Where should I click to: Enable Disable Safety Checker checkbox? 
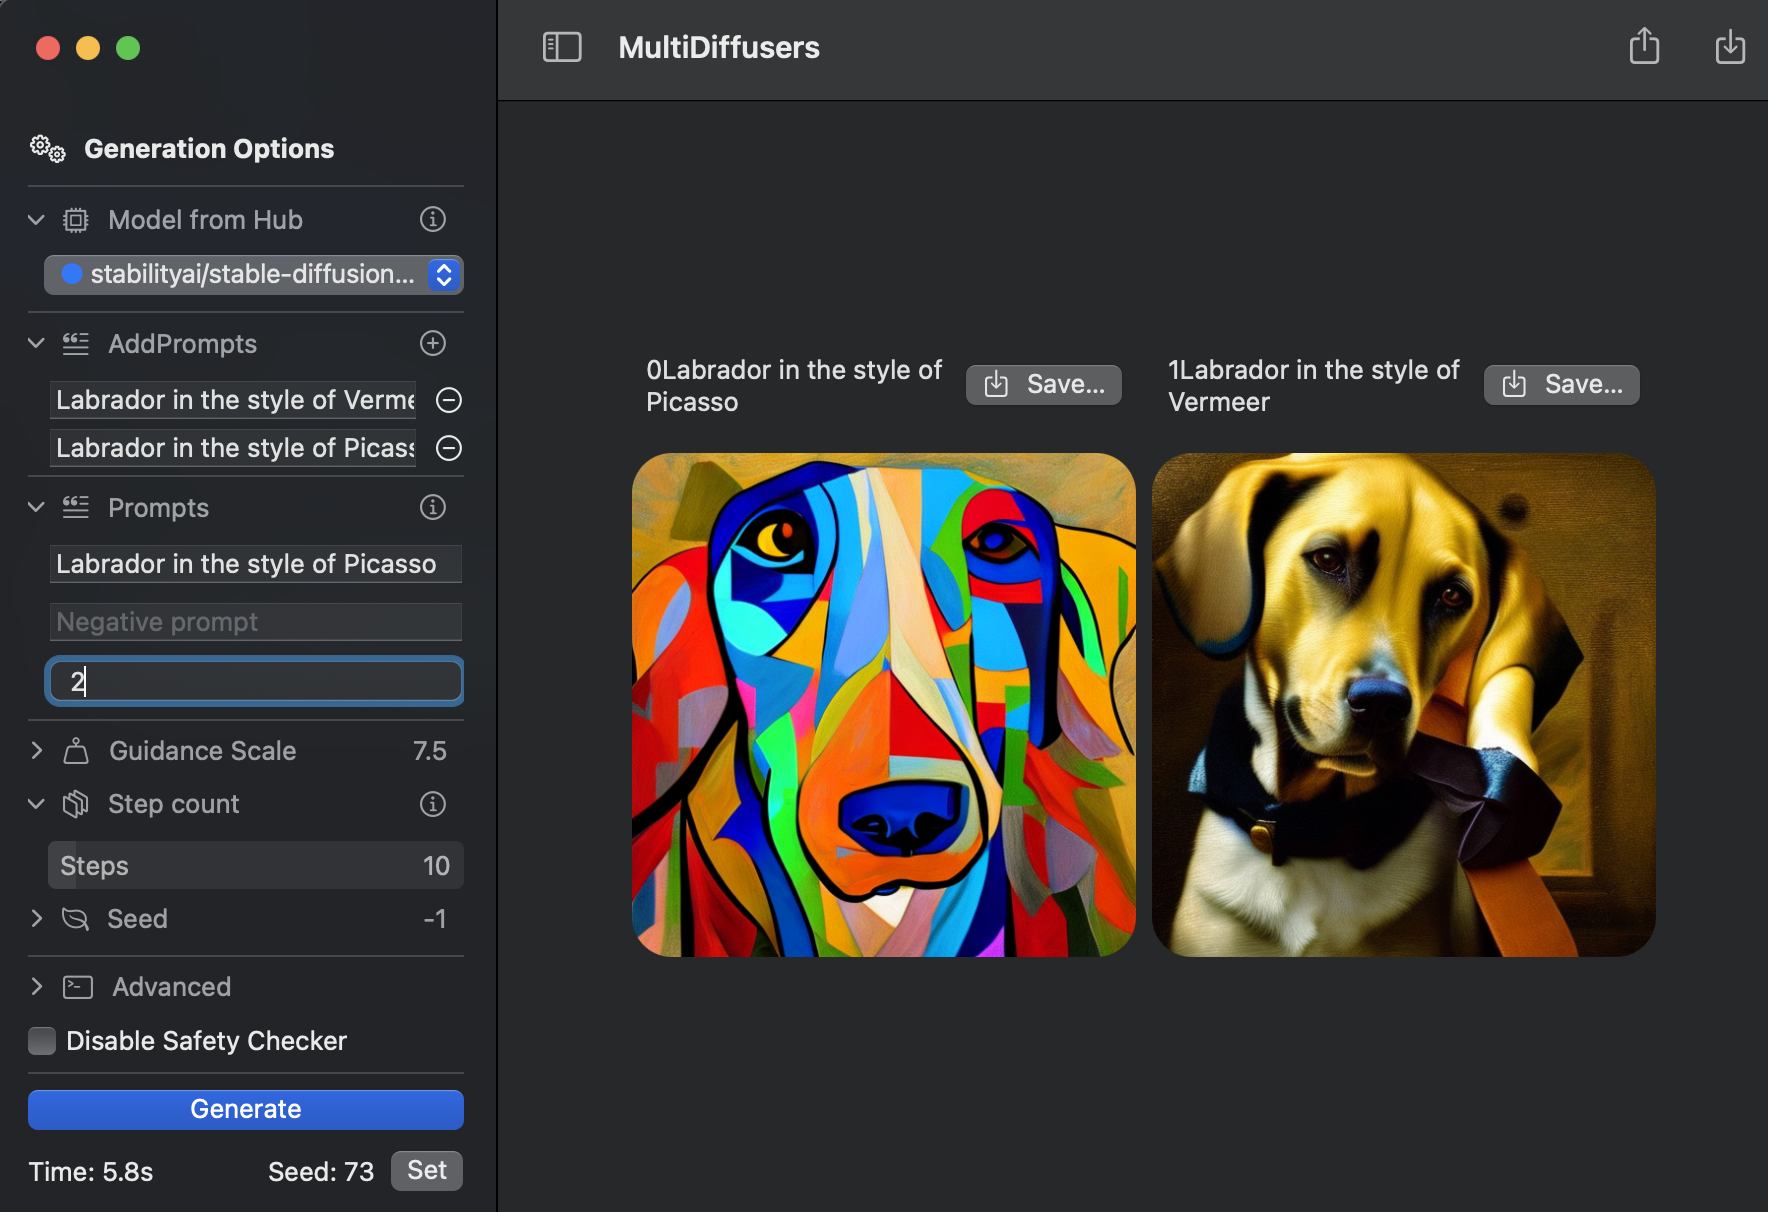(x=42, y=1041)
